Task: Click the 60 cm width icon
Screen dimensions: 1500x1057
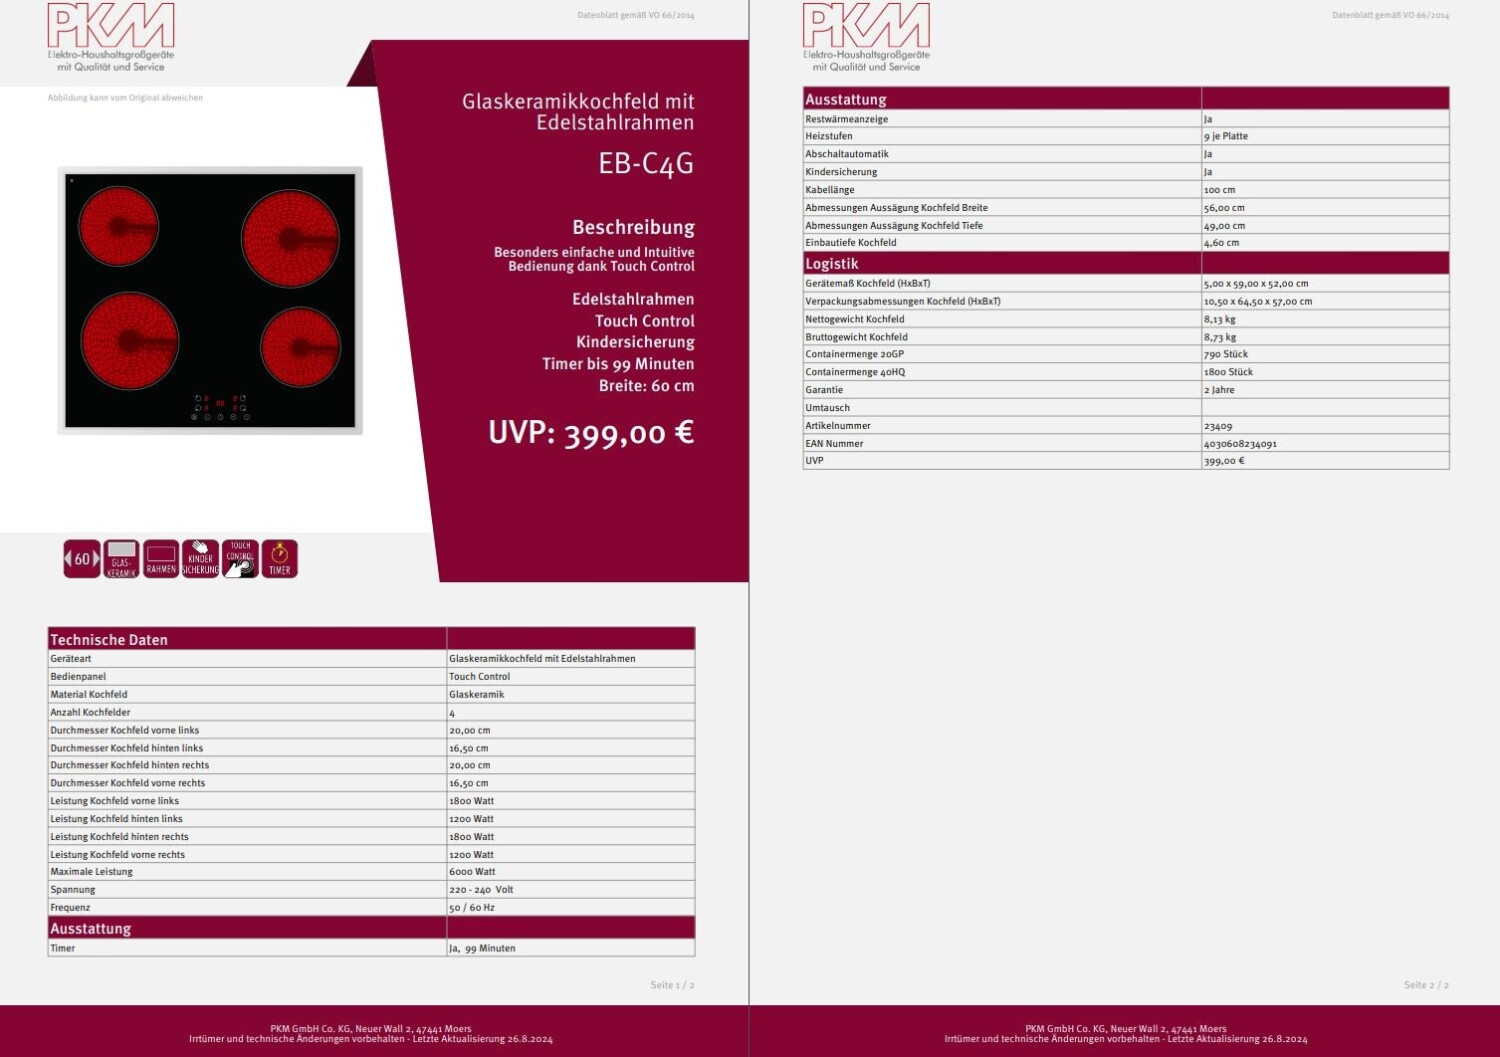Action: tap(82, 559)
